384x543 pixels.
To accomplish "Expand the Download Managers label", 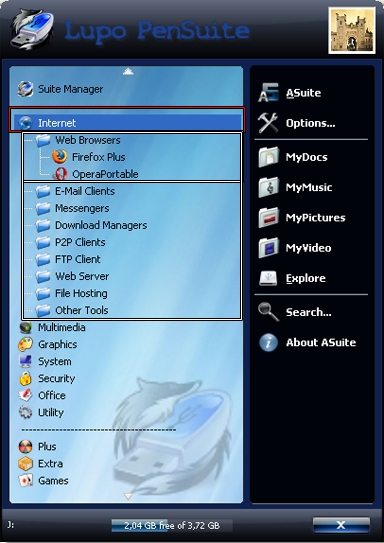I will click(x=101, y=225).
